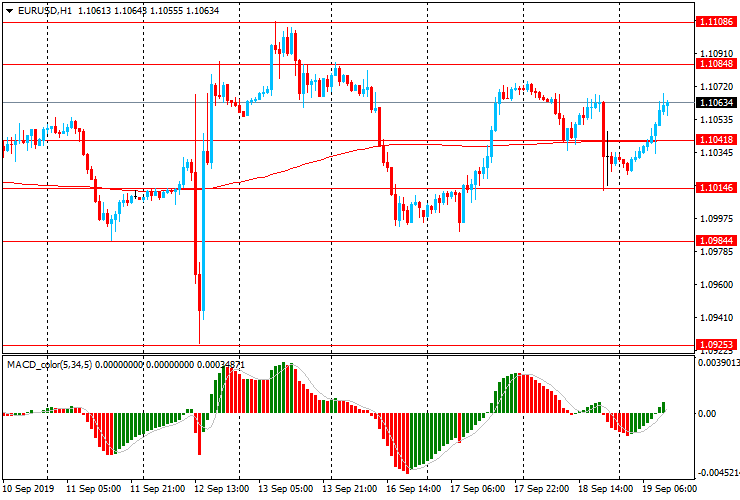Select the 13 Sep 05:00 time axis label

coord(286,488)
